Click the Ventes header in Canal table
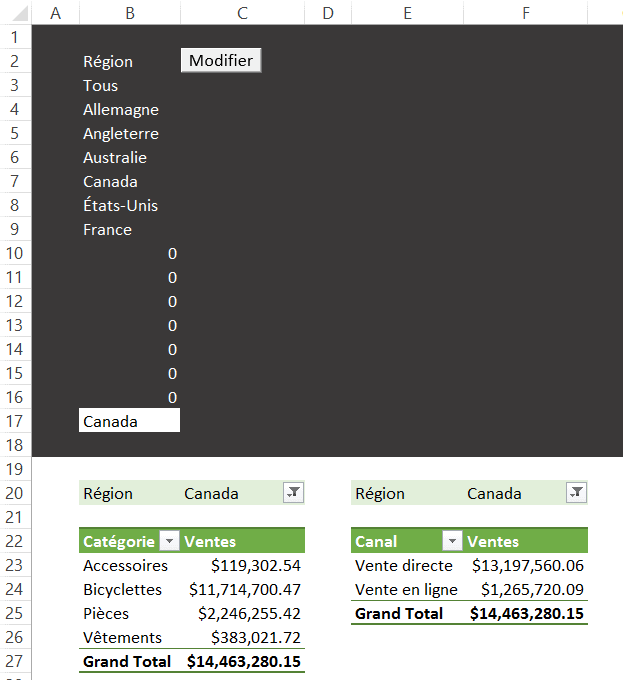Screen dimensions: 623x680 [x=494, y=541]
